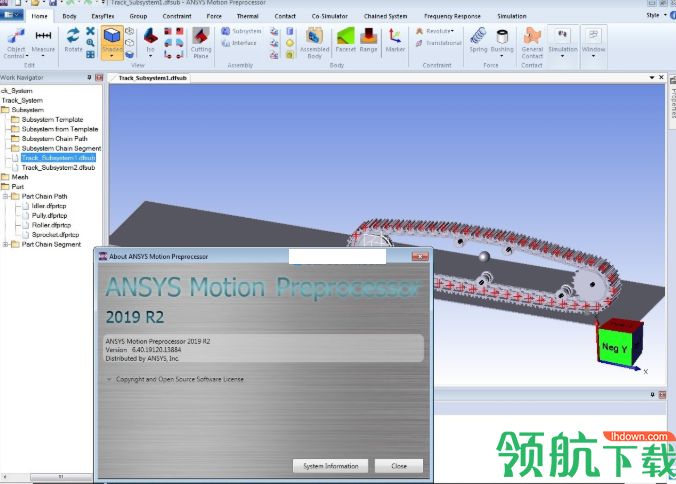Click System Information in About dialog
The width and height of the screenshot is (676, 484).
(331, 466)
